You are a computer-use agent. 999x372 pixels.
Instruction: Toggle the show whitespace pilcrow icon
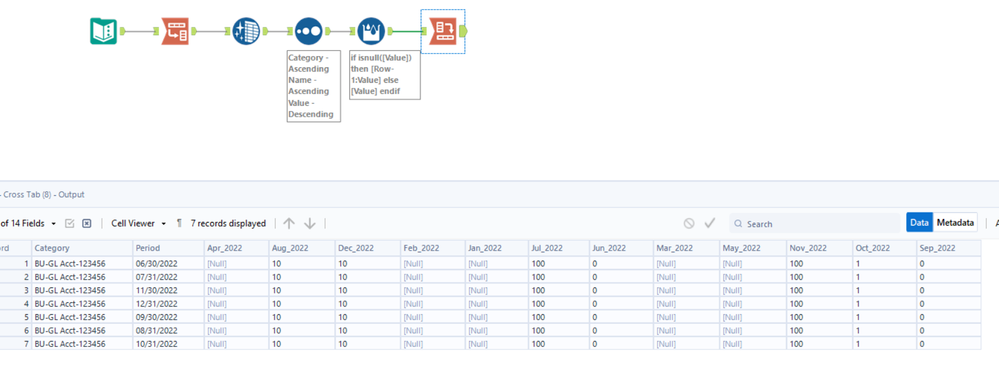pyautogui.click(x=179, y=224)
